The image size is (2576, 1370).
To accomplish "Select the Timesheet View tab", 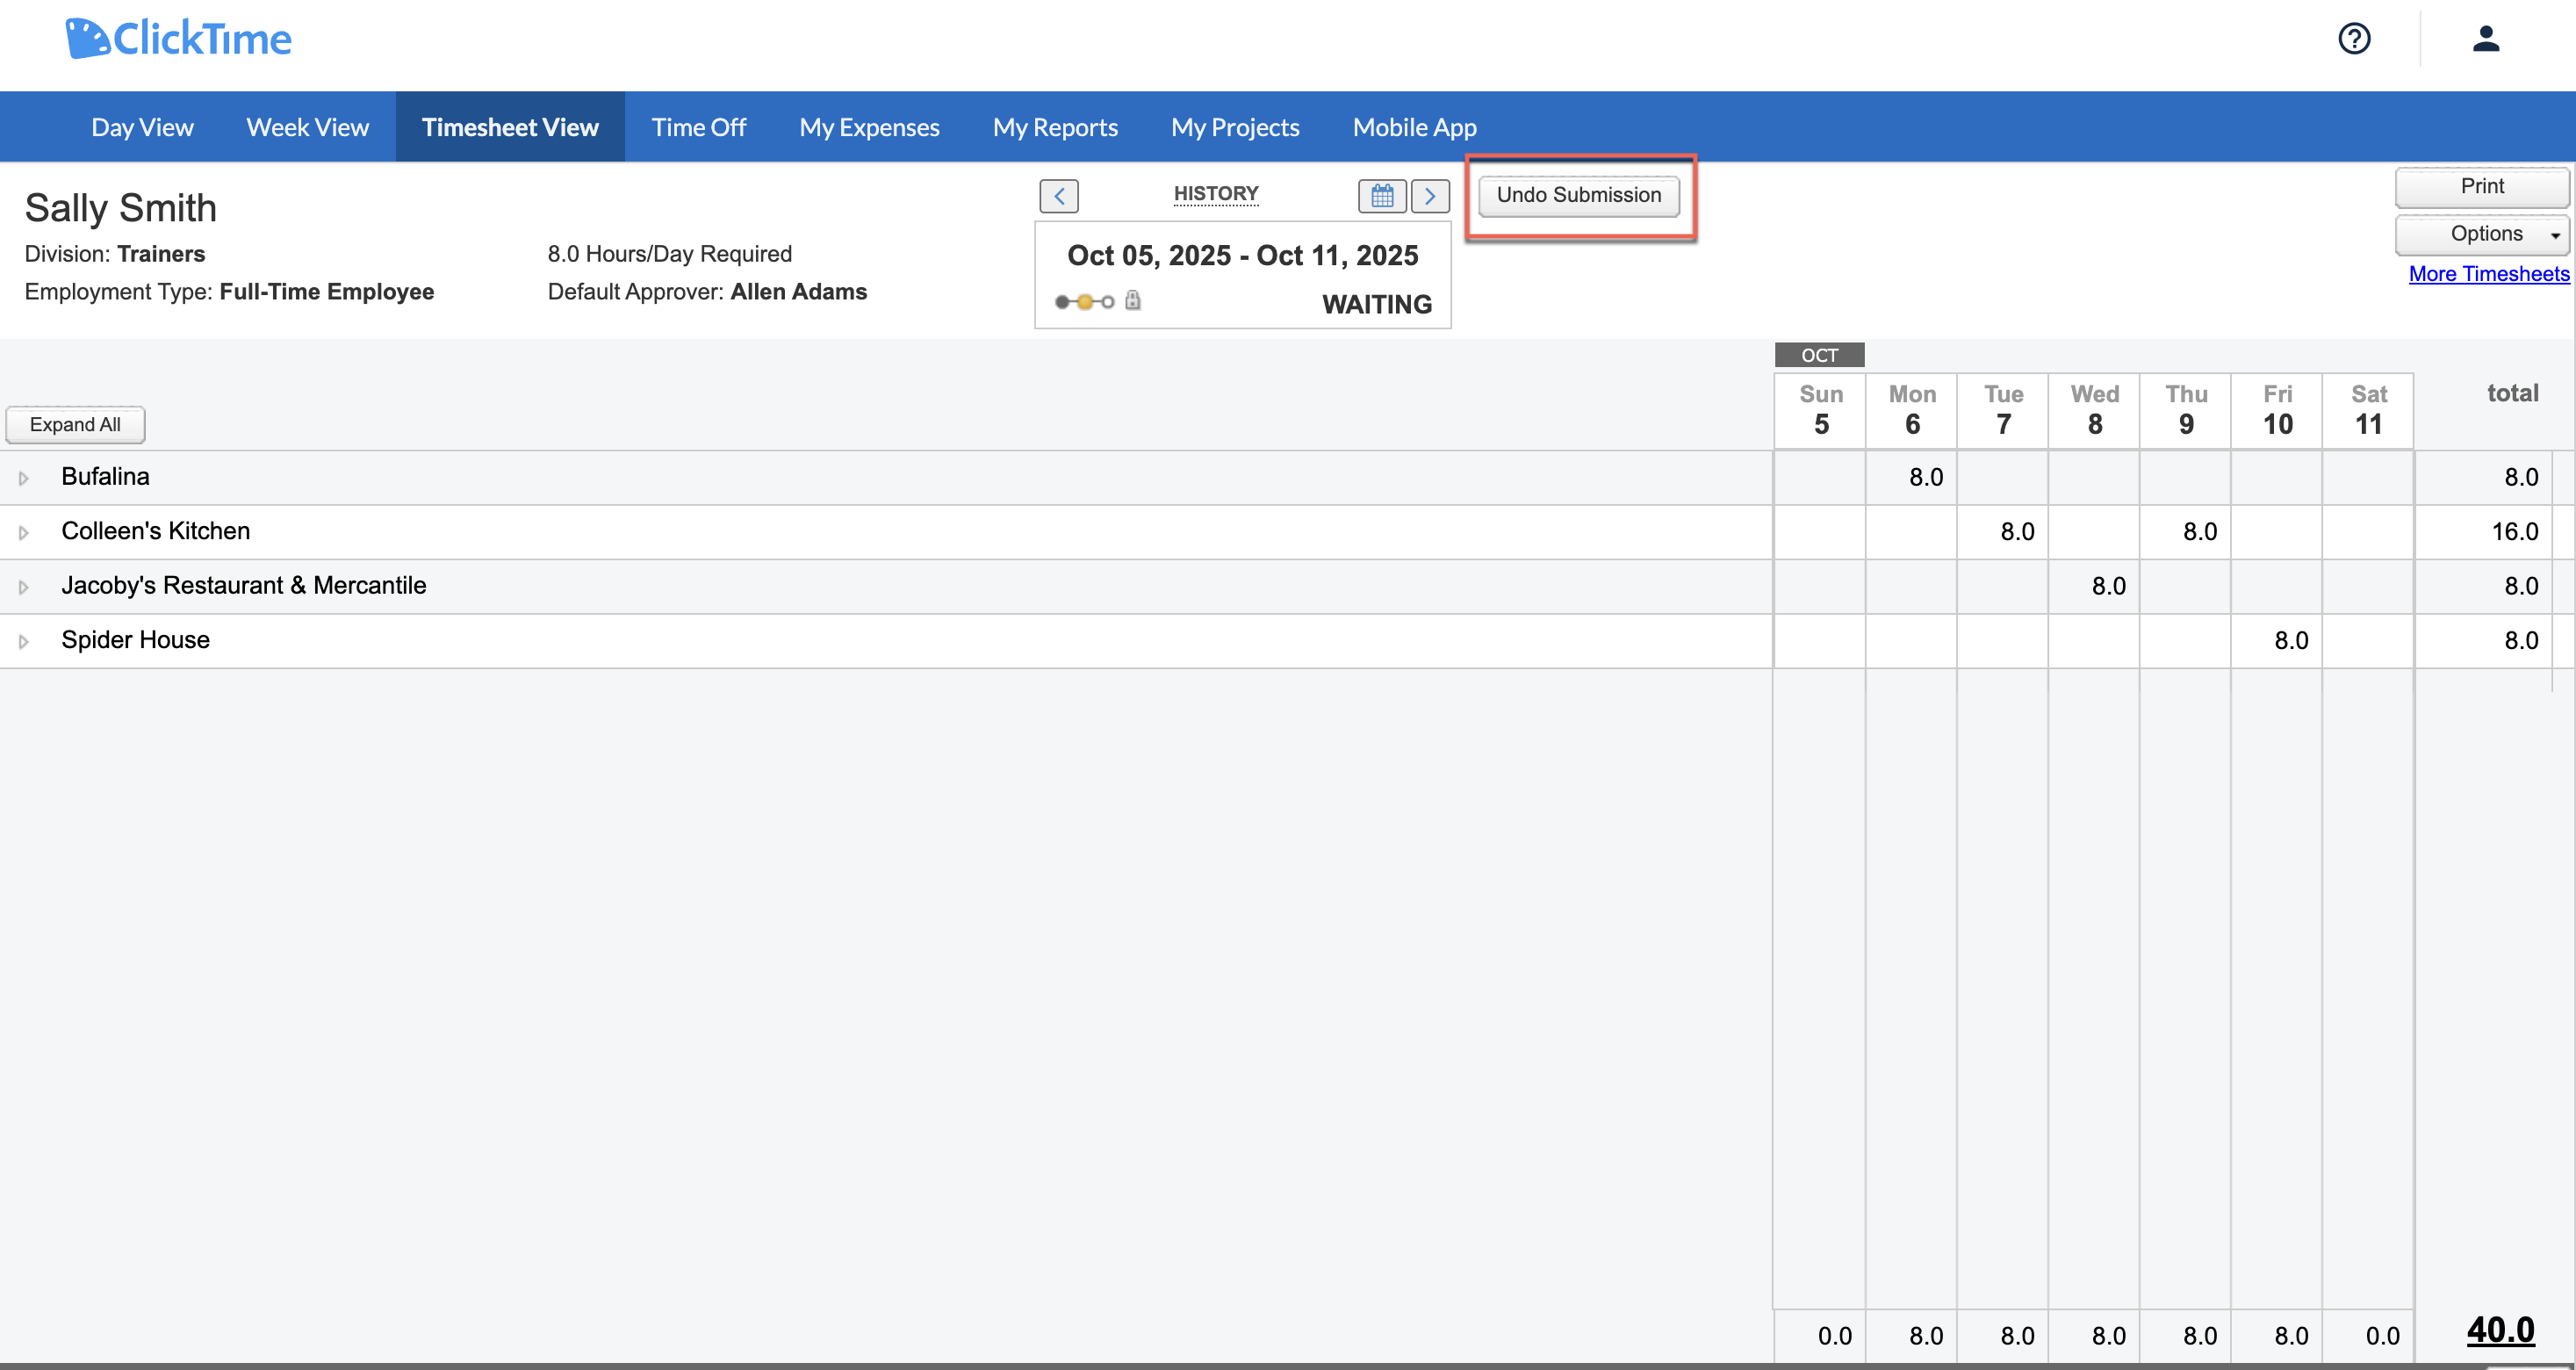I will click(x=510, y=127).
